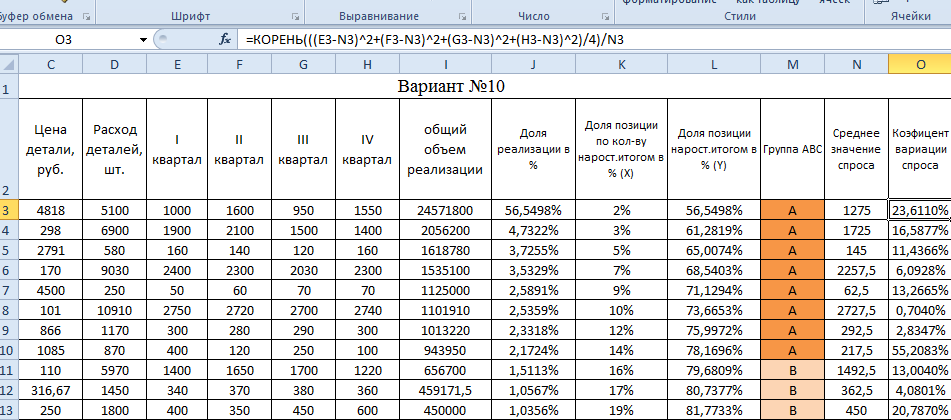Select highlighted column O header
The image size is (951, 420).
click(920, 64)
